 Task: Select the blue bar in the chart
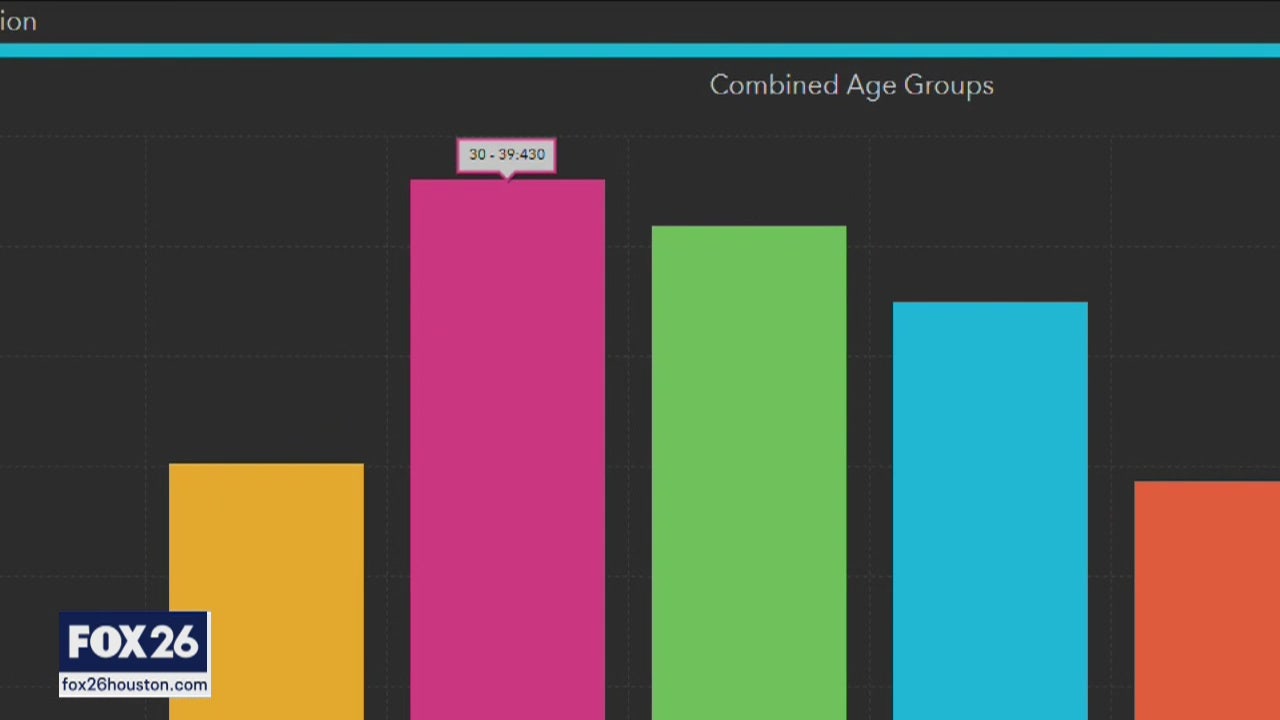coord(990,510)
